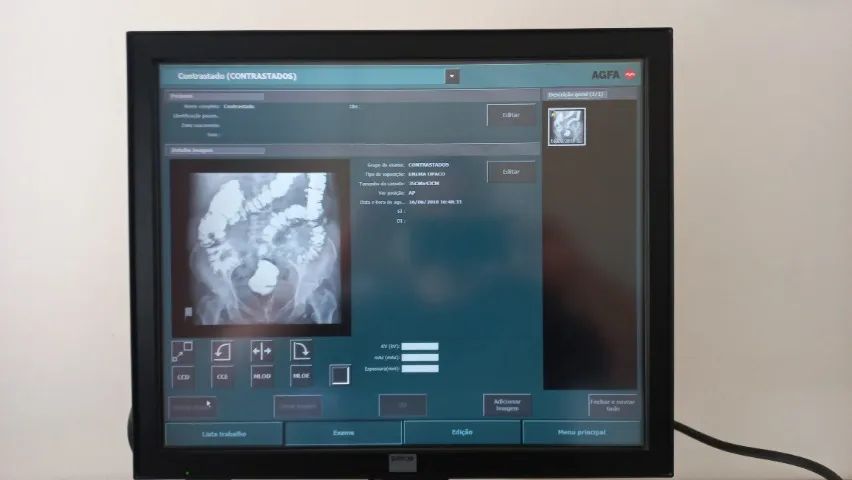Click the CONTRASTADOS exam group value
The width and height of the screenshot is (852, 480).
pos(429,165)
